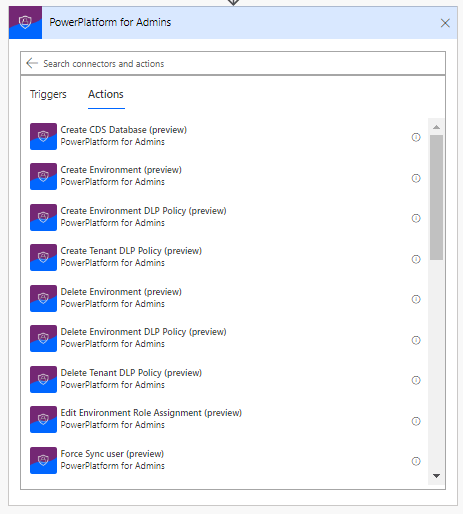463x514 pixels.
Task: Click the Edit Environment Role Assignment icon
Action: click(x=43, y=419)
